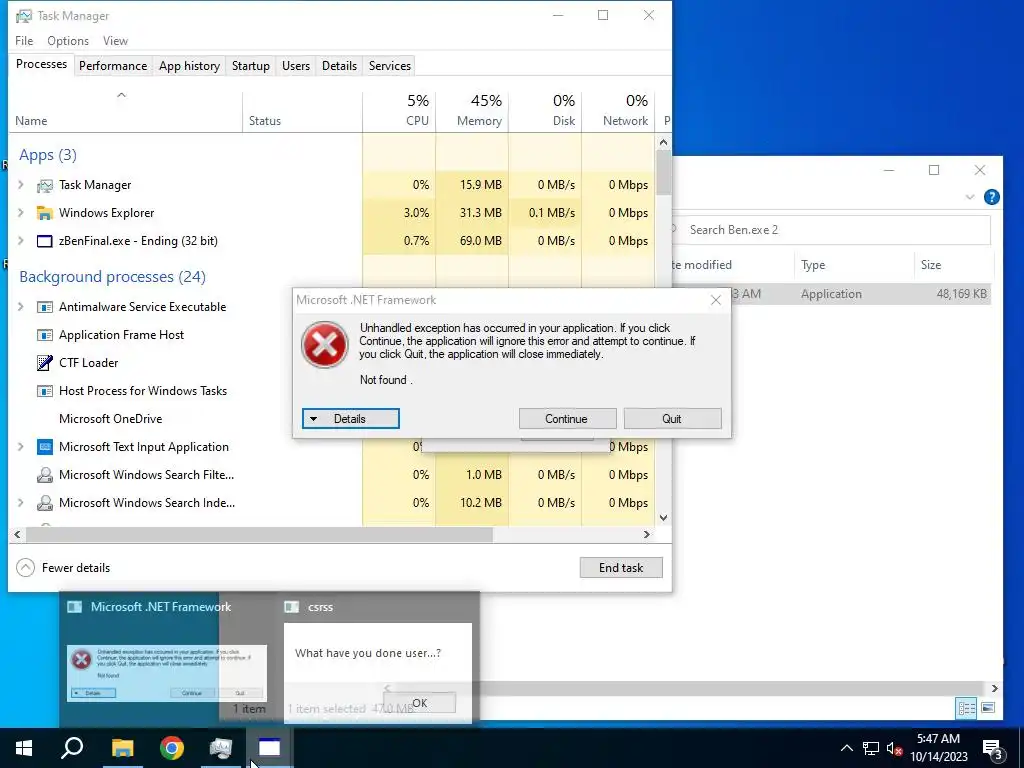Click the Windows Explorer folder icon in list
Image resolution: width=1024 pixels, height=768 pixels.
coord(44,213)
